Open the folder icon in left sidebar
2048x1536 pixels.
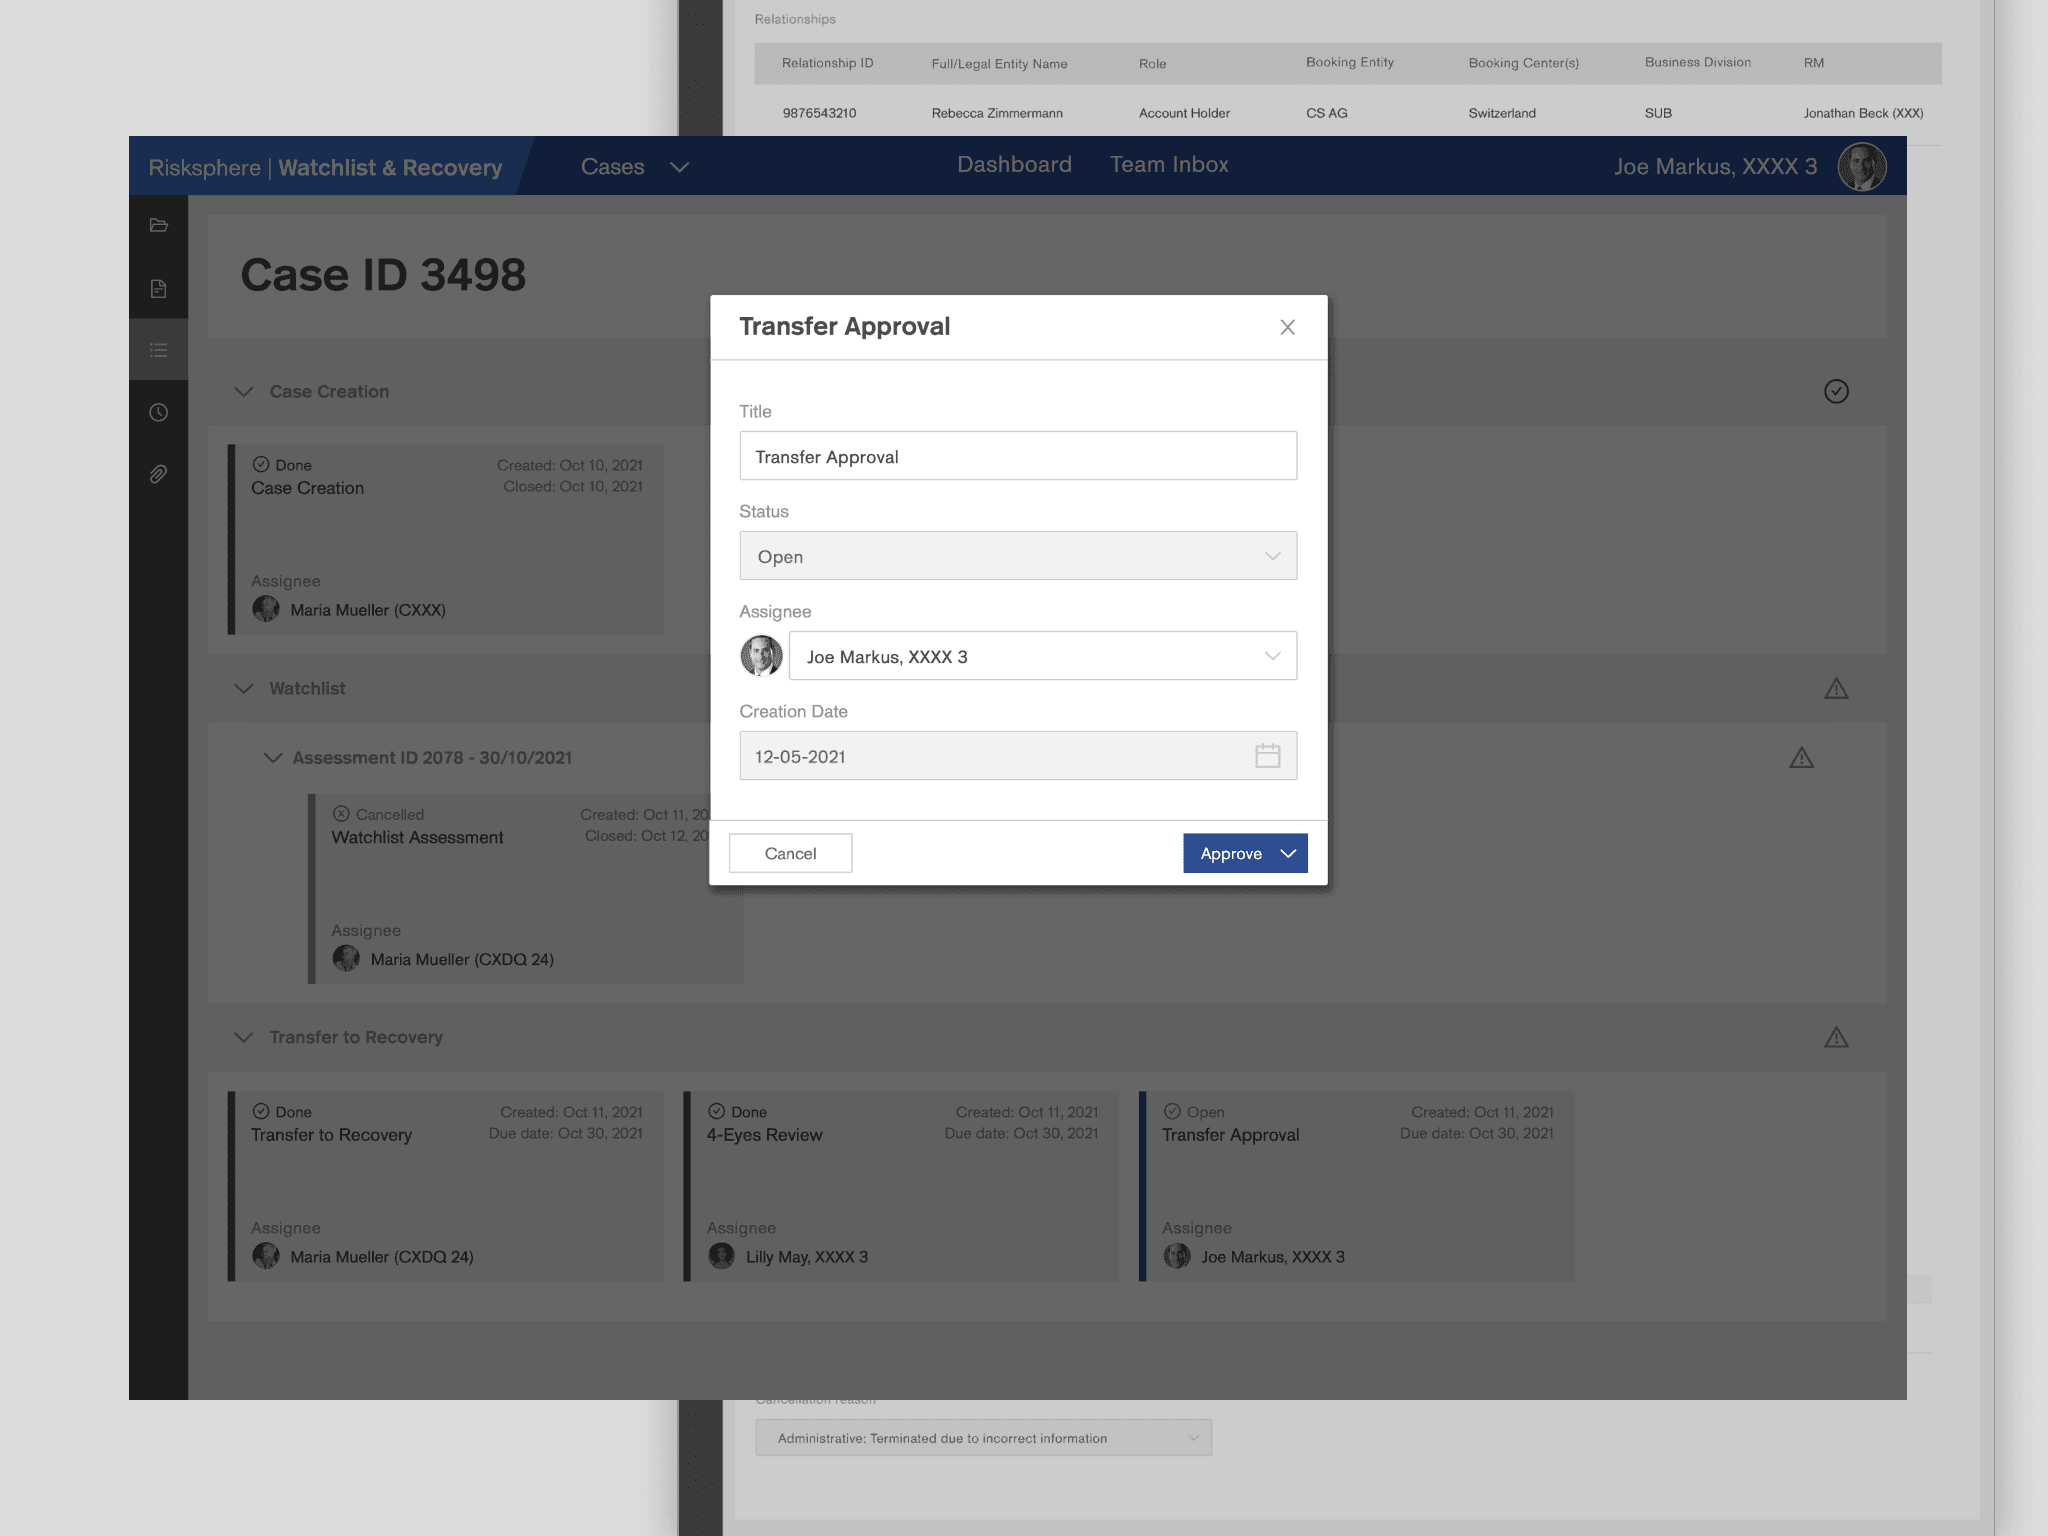[x=158, y=226]
